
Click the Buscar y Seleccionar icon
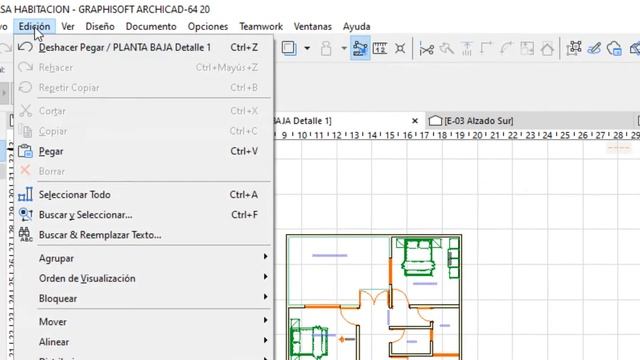[x=25, y=214]
